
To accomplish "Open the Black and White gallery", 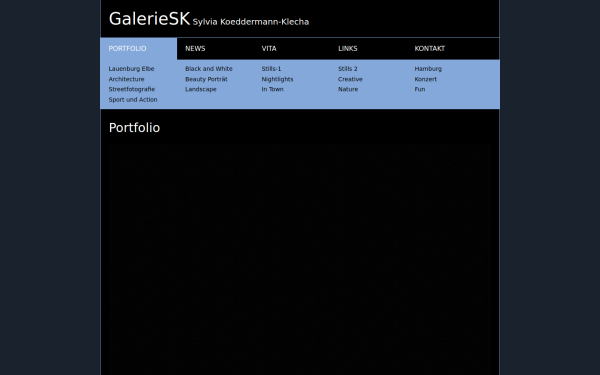I will tap(209, 69).
